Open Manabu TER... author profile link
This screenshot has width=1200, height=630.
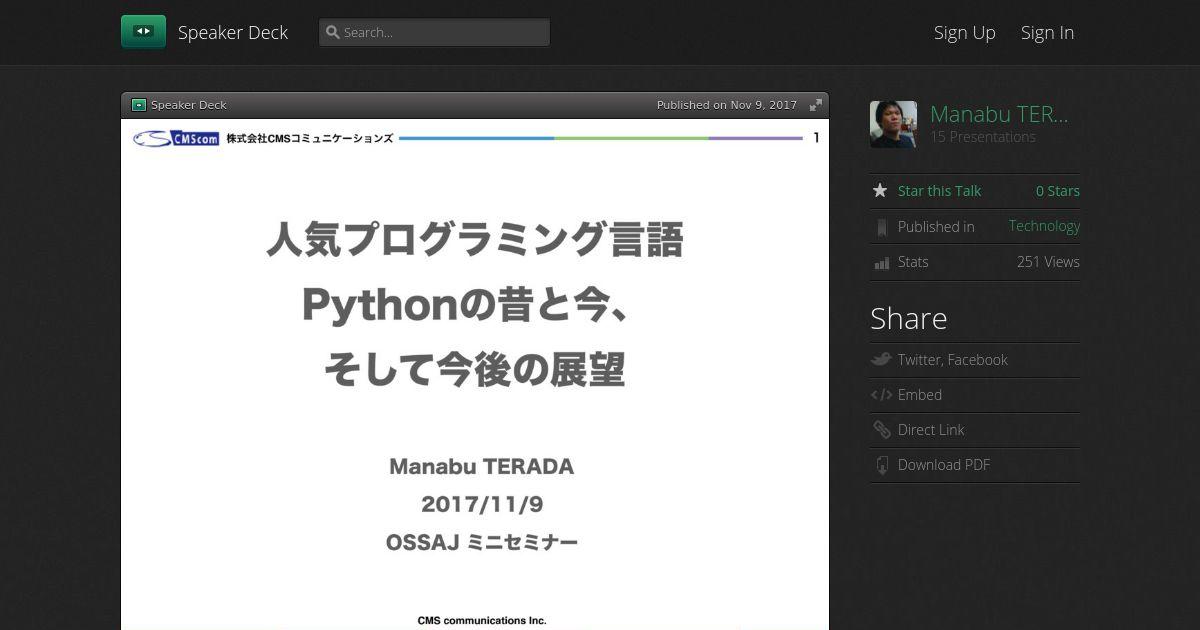click(999, 114)
